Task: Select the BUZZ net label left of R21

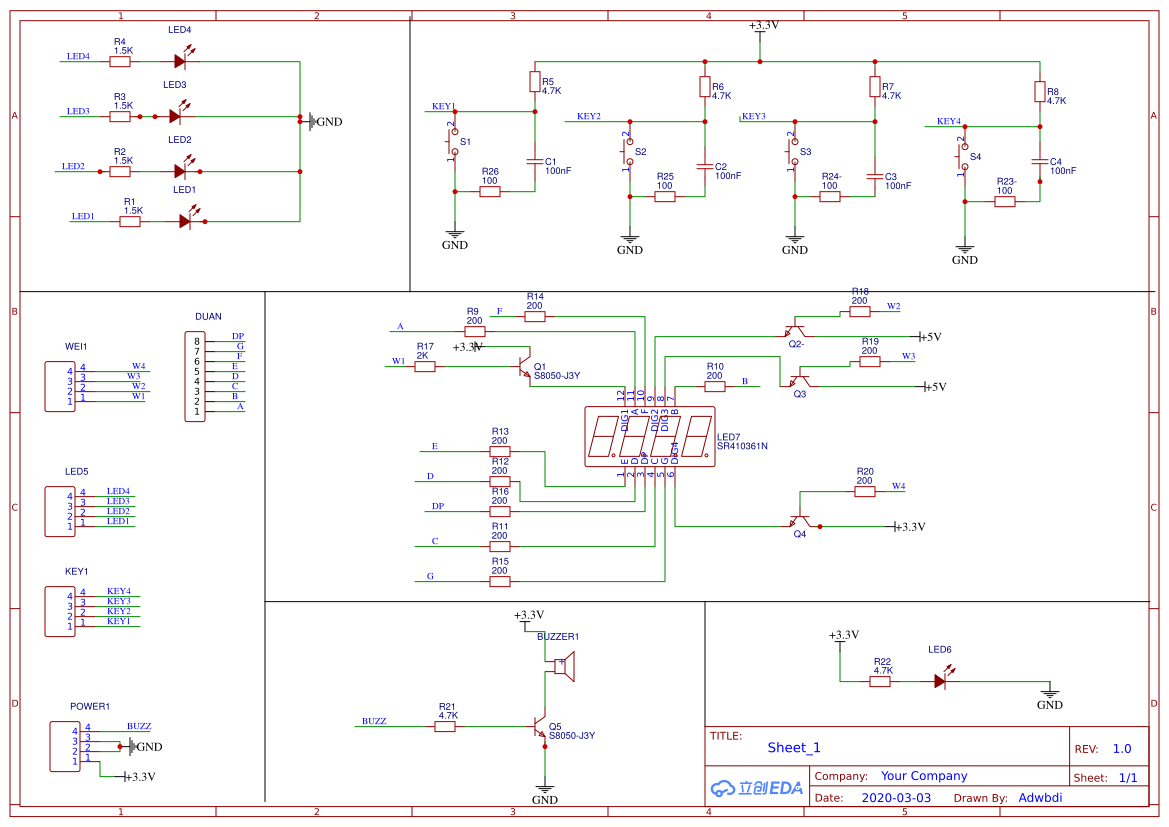Action: click(x=374, y=721)
